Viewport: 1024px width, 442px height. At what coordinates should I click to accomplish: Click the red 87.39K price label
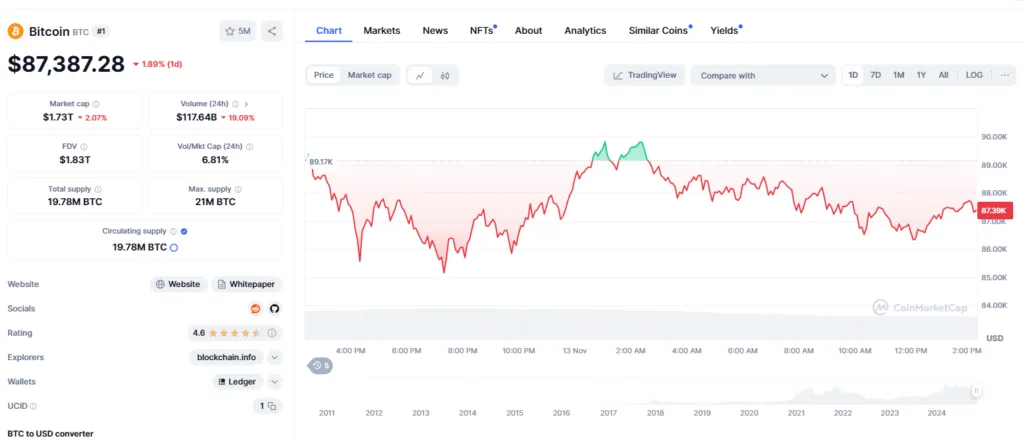(x=996, y=210)
